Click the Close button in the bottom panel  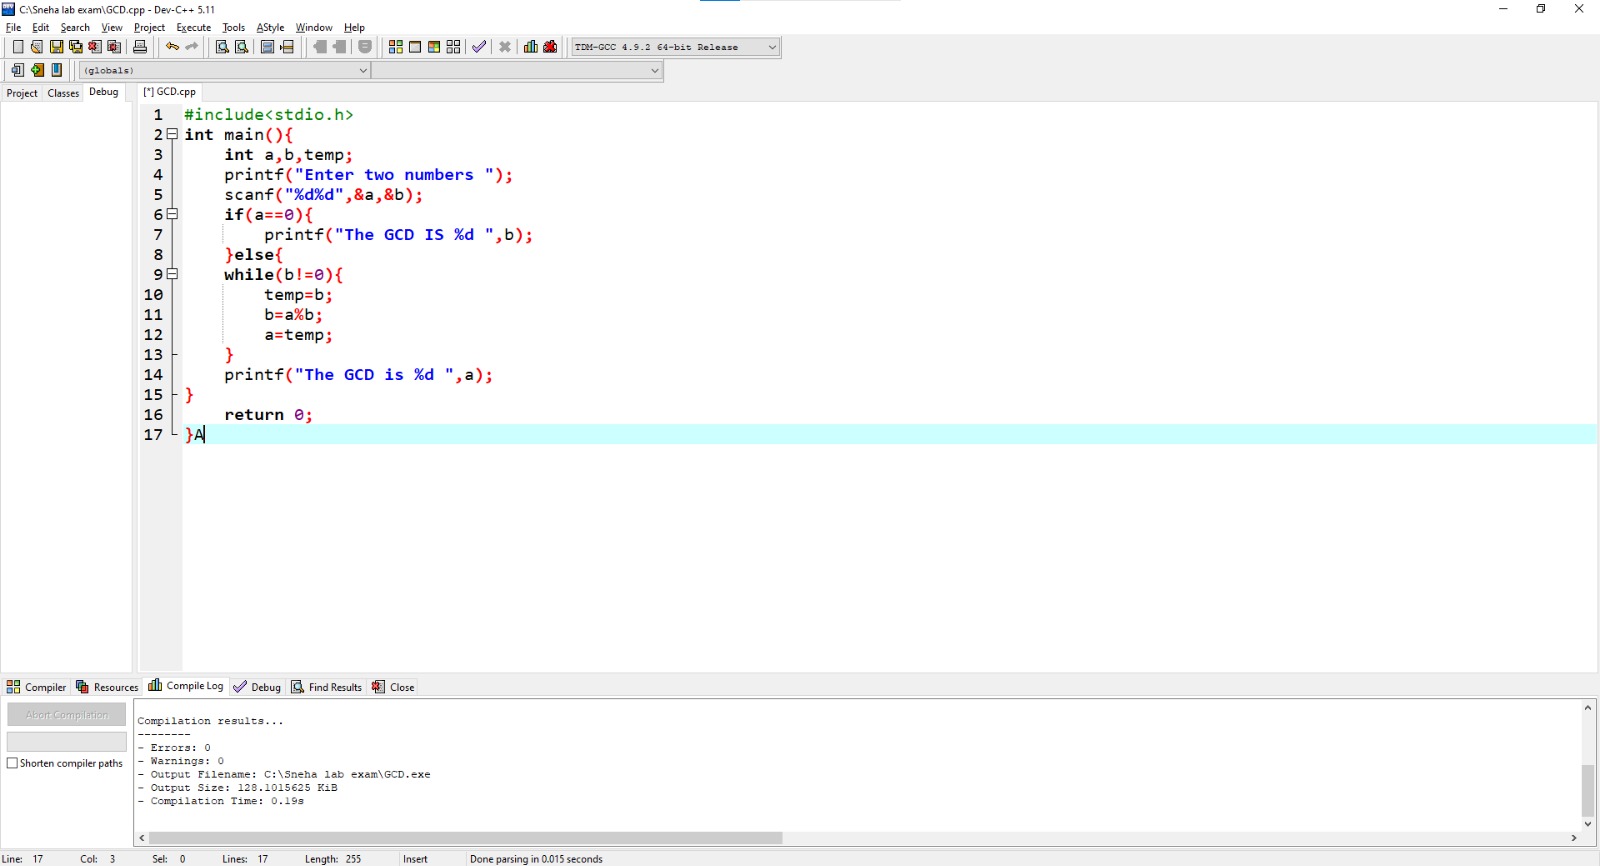(393, 687)
